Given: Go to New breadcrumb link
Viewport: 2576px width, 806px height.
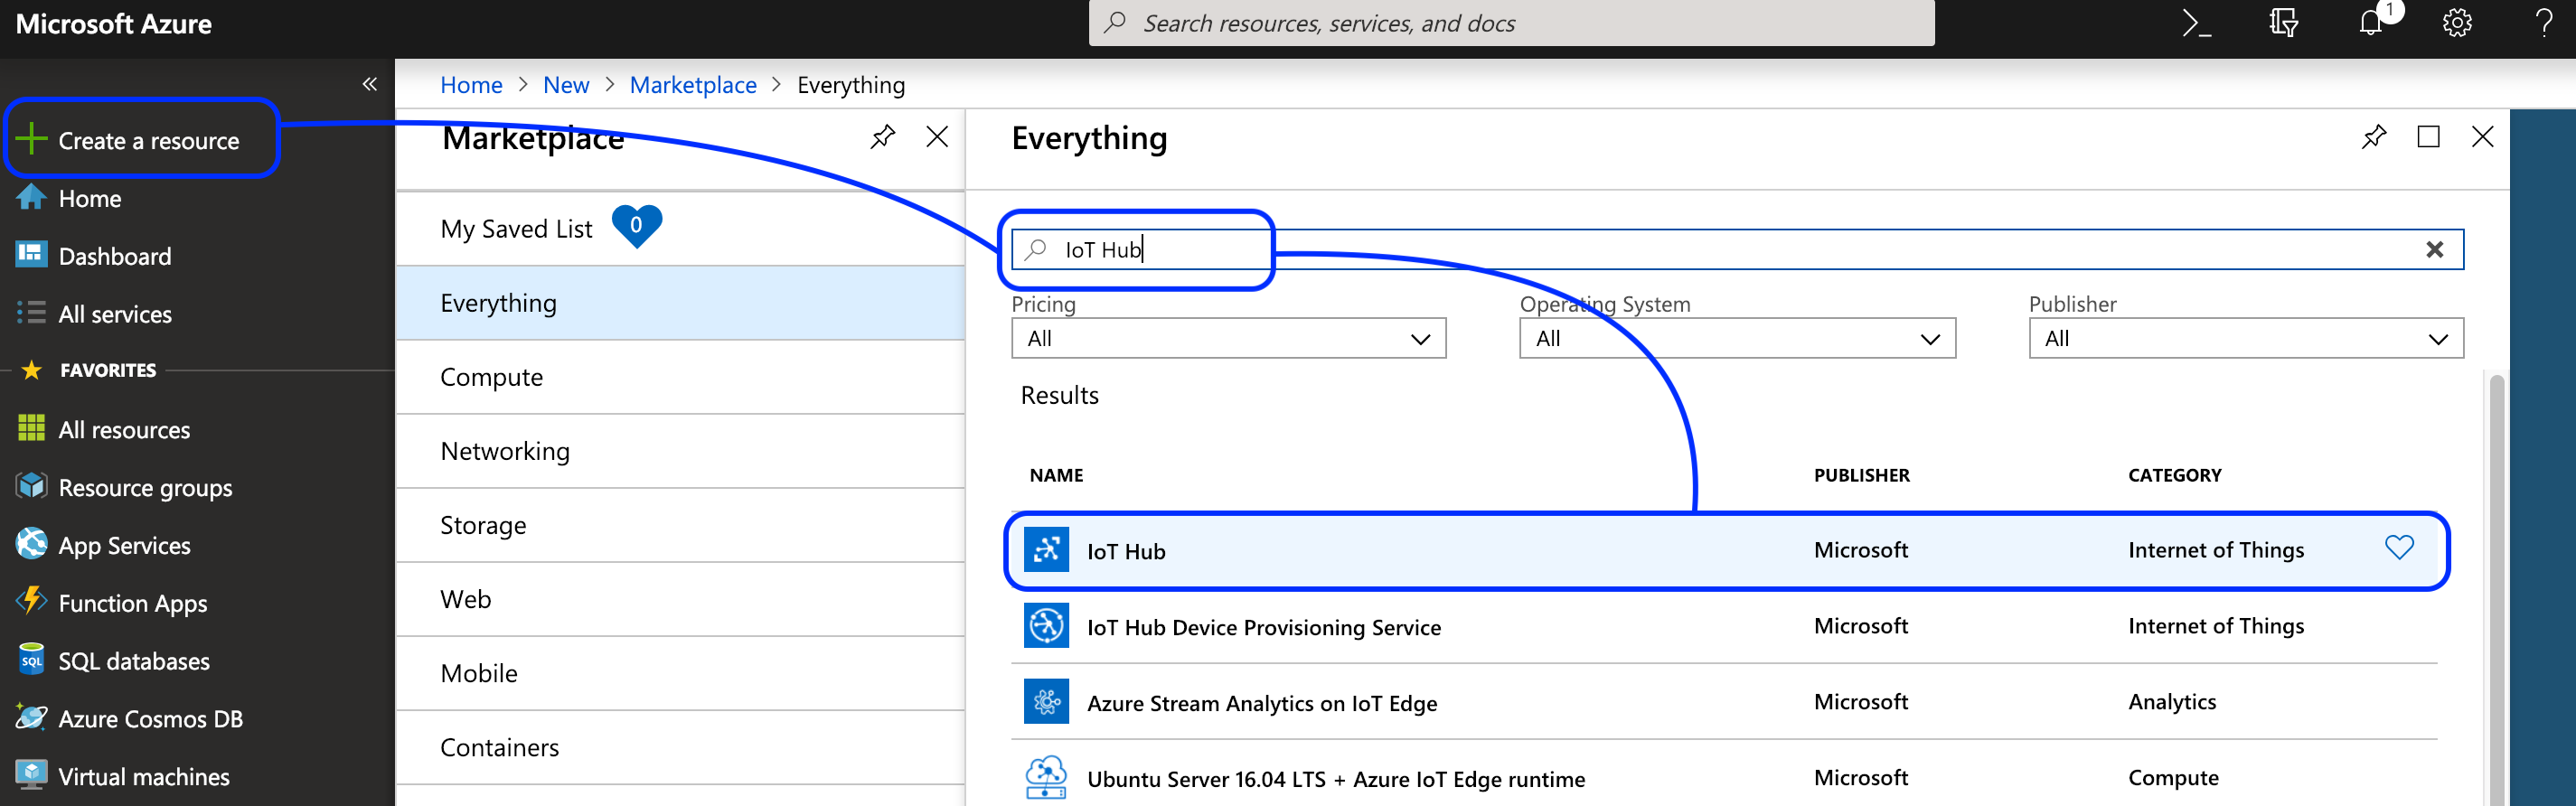Looking at the screenshot, I should (x=566, y=85).
